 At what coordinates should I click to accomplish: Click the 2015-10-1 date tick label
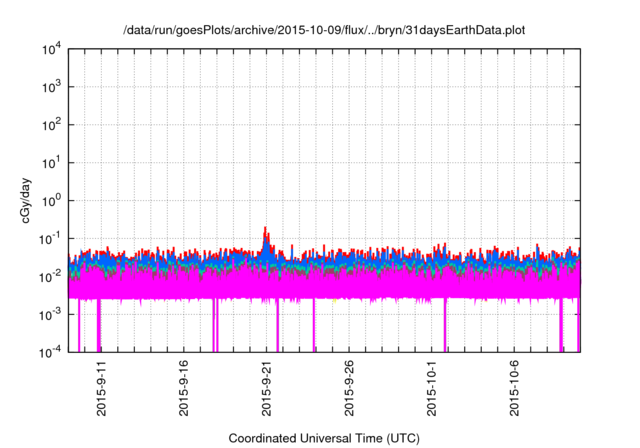coord(432,388)
